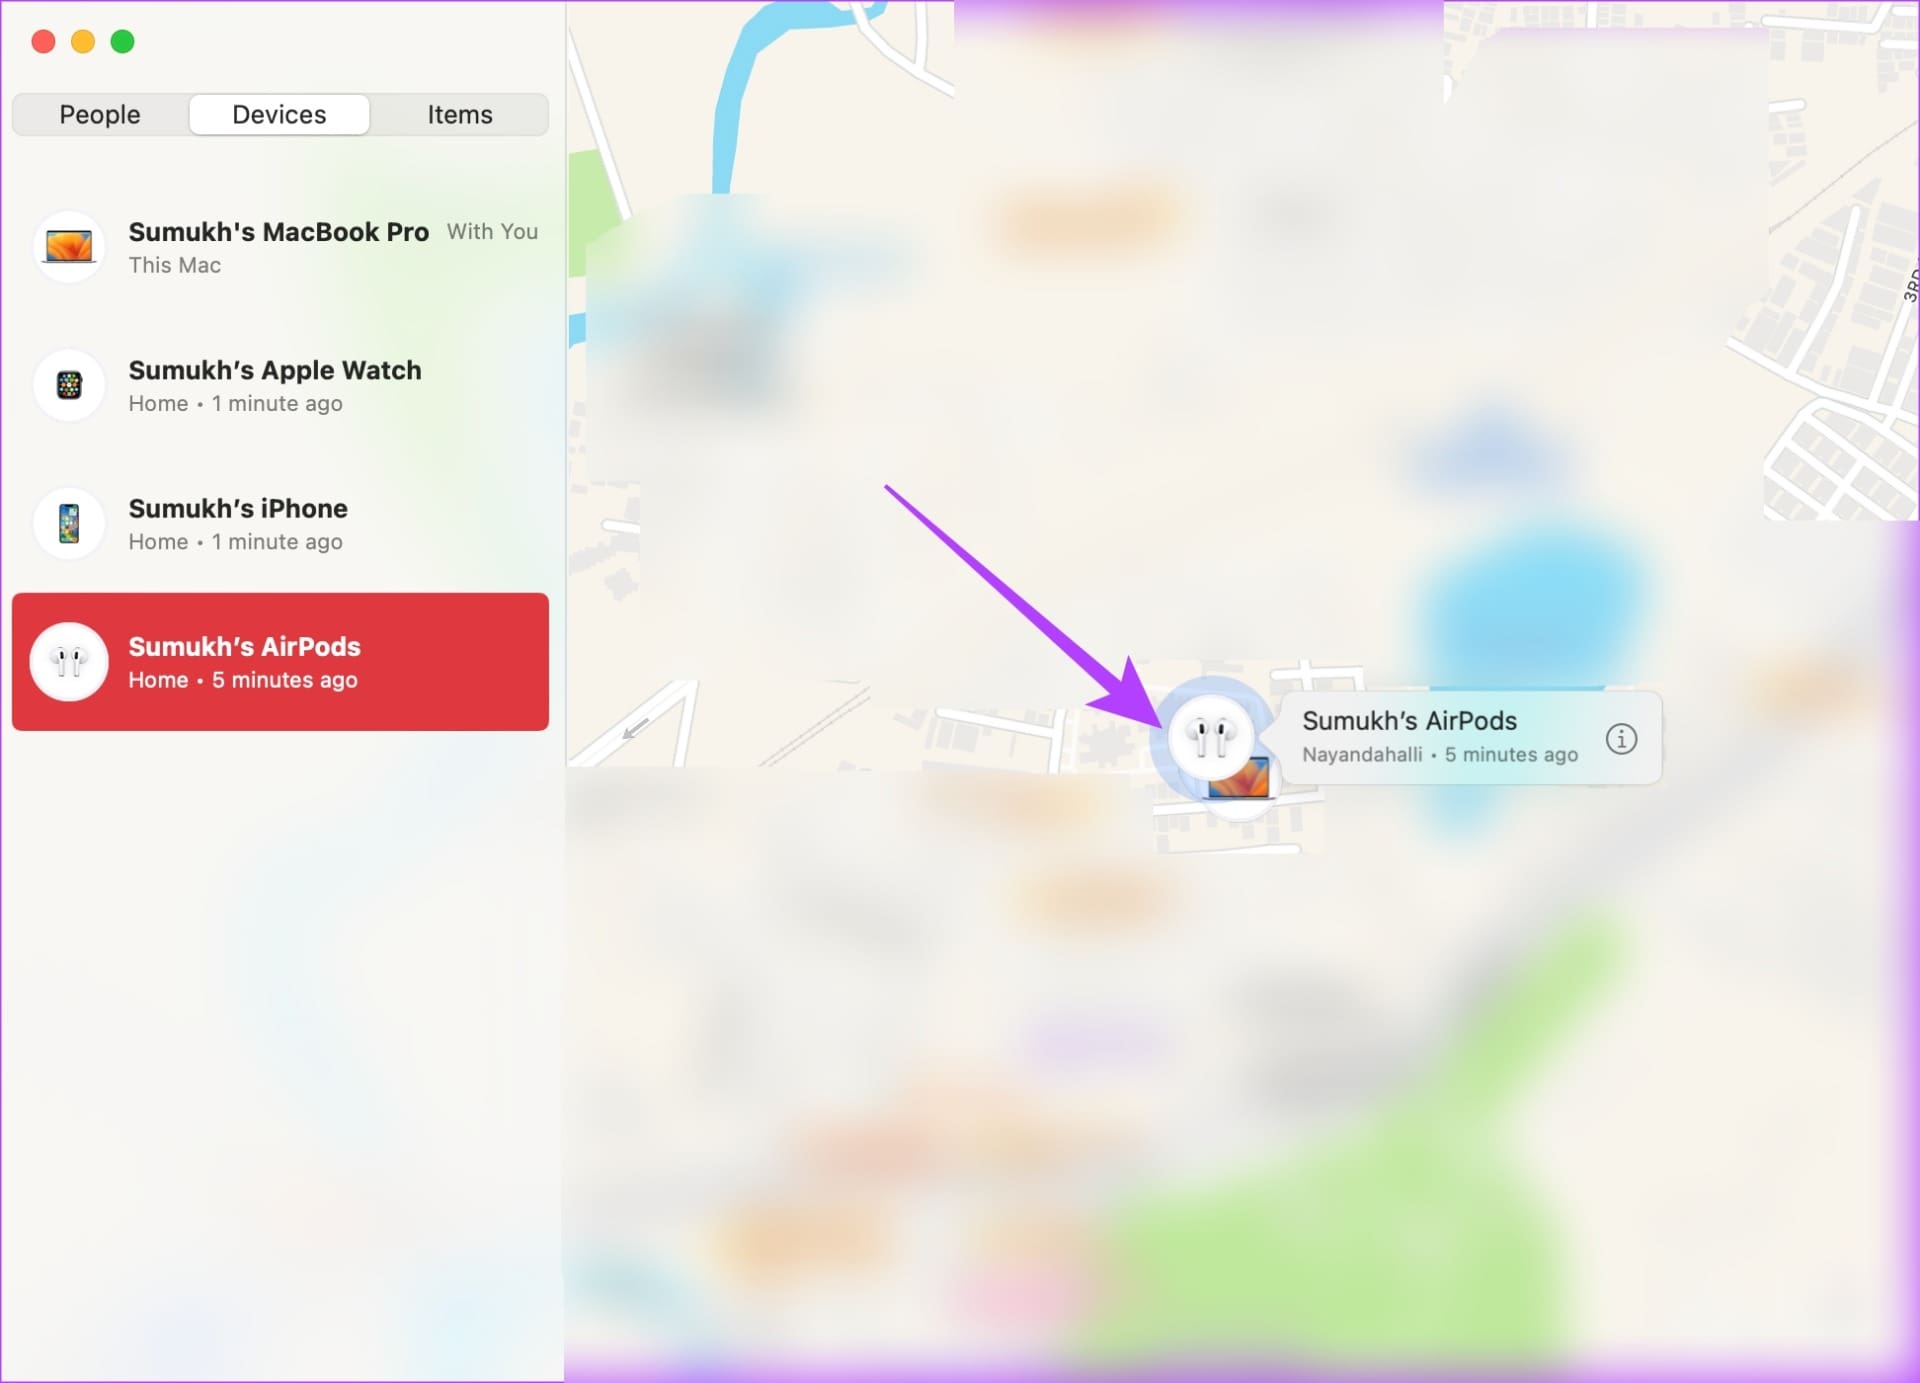Click the AirPods icon in the sidebar

pos(69,661)
